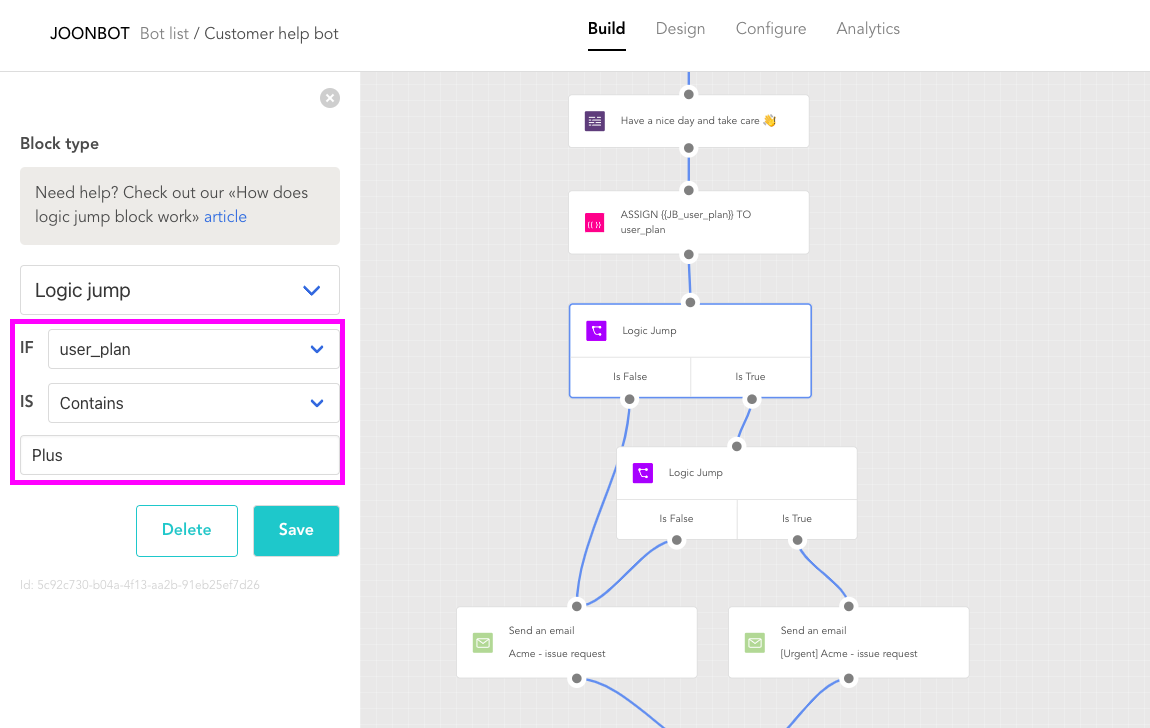Click the Urgent Acme email block icon
The height and width of the screenshot is (728, 1150).
click(x=755, y=643)
